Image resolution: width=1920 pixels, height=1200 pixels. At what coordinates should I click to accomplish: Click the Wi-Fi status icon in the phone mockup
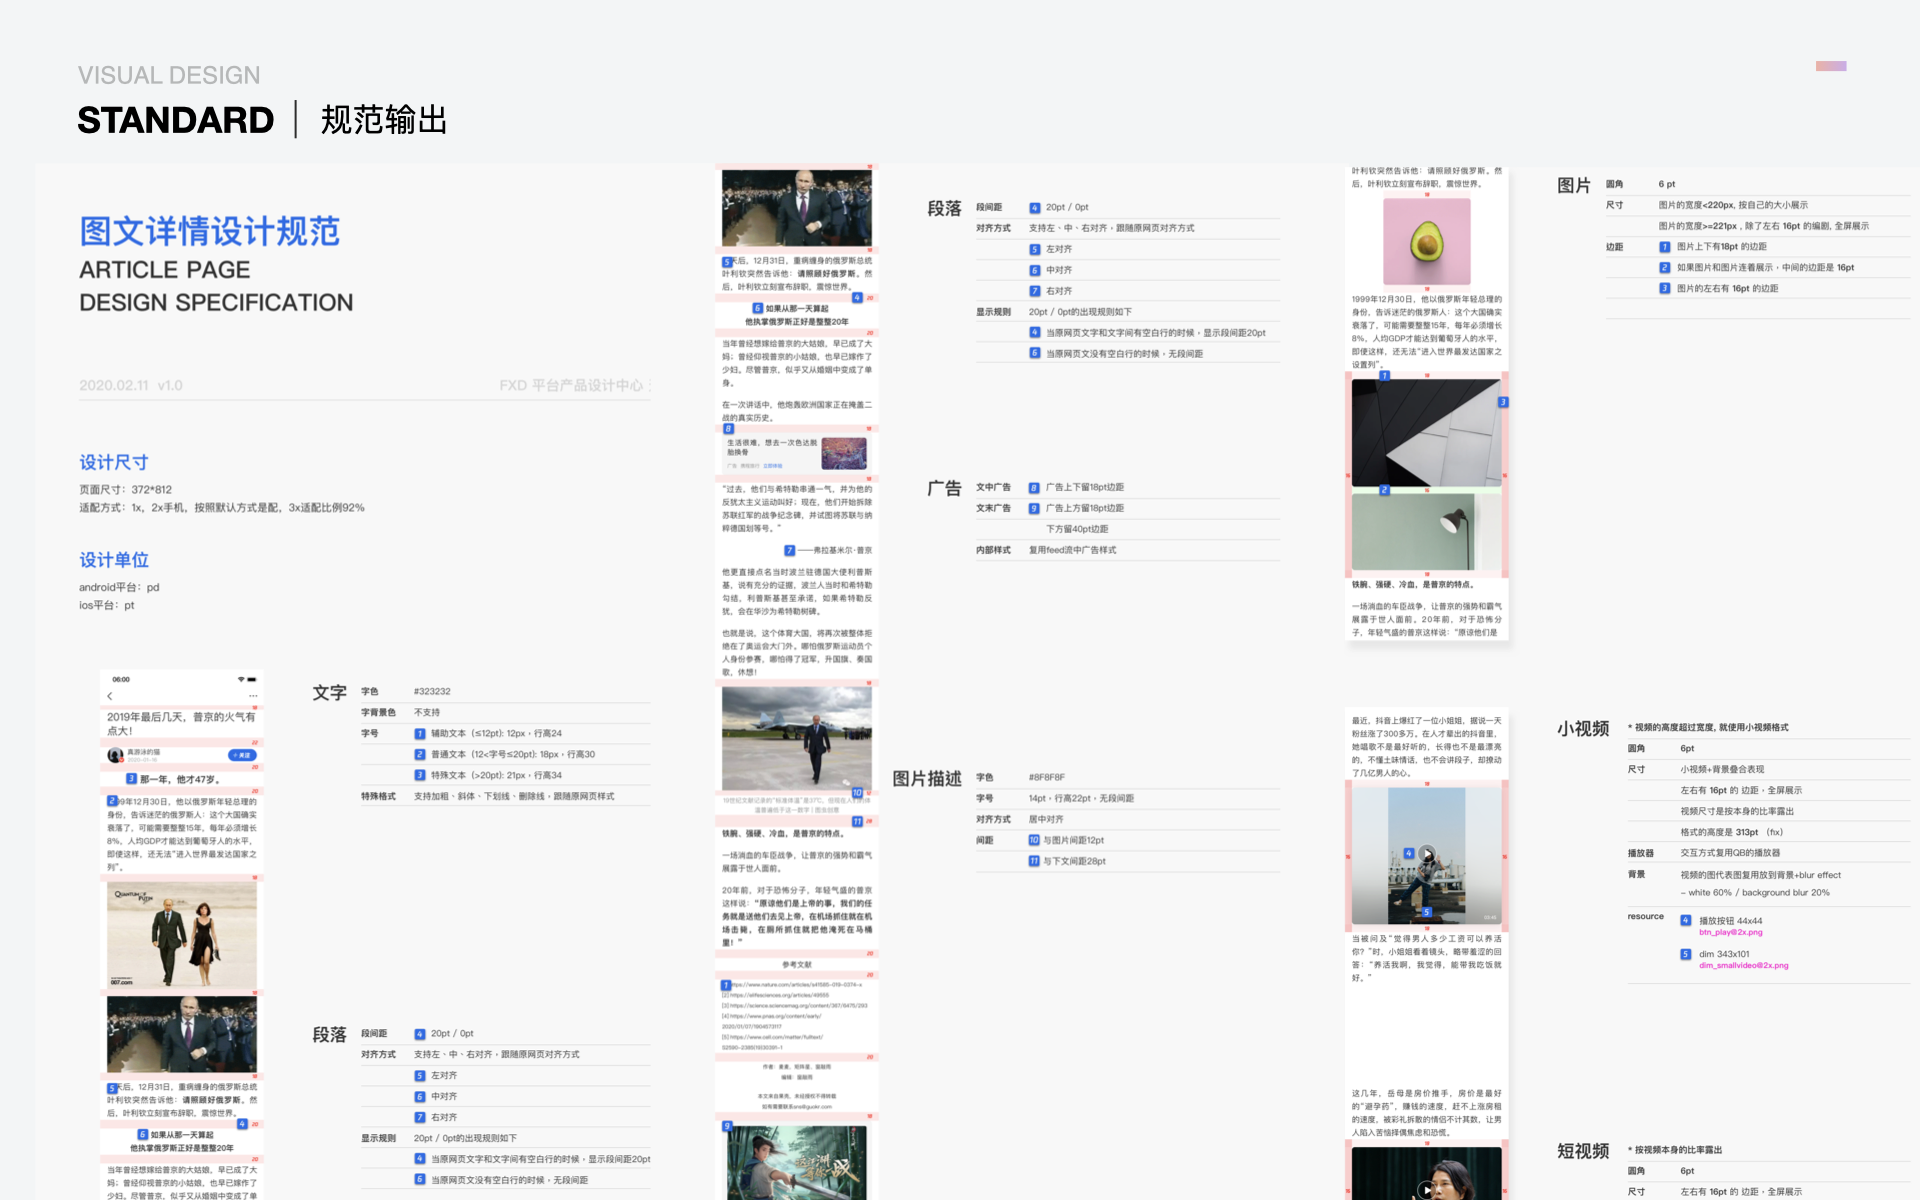pyautogui.click(x=240, y=679)
